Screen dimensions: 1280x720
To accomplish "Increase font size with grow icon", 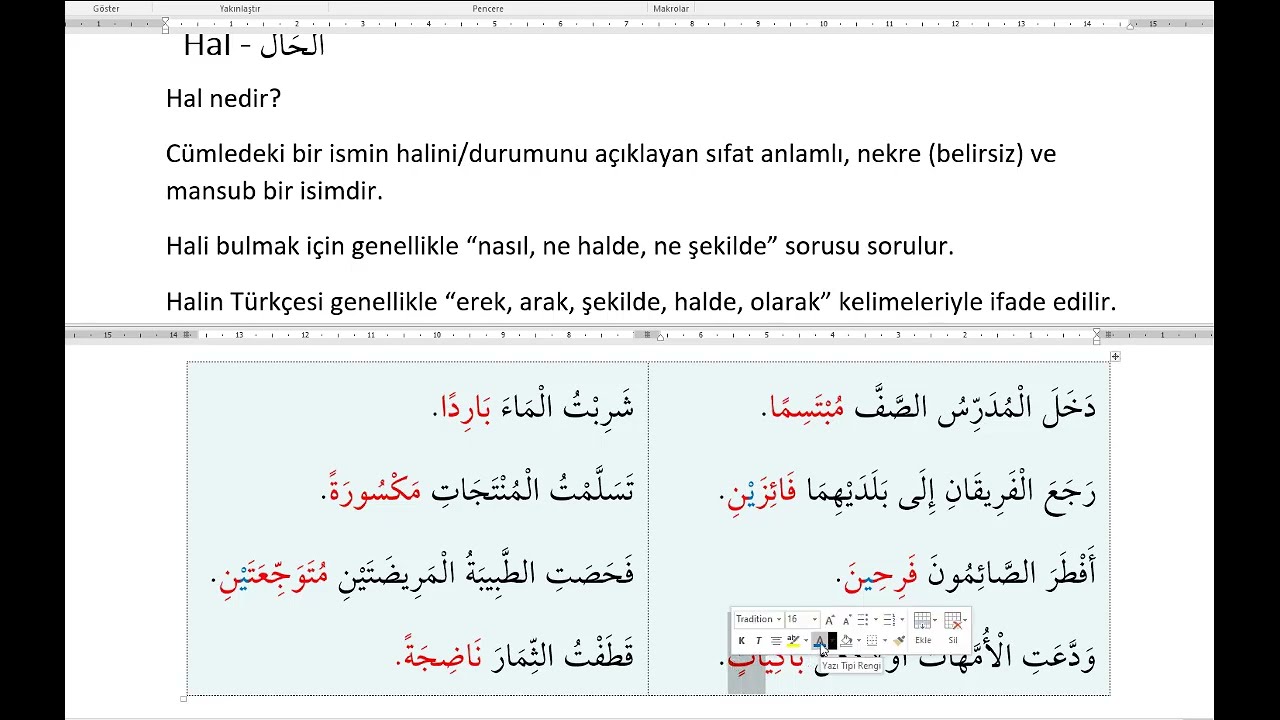I will pyautogui.click(x=830, y=620).
